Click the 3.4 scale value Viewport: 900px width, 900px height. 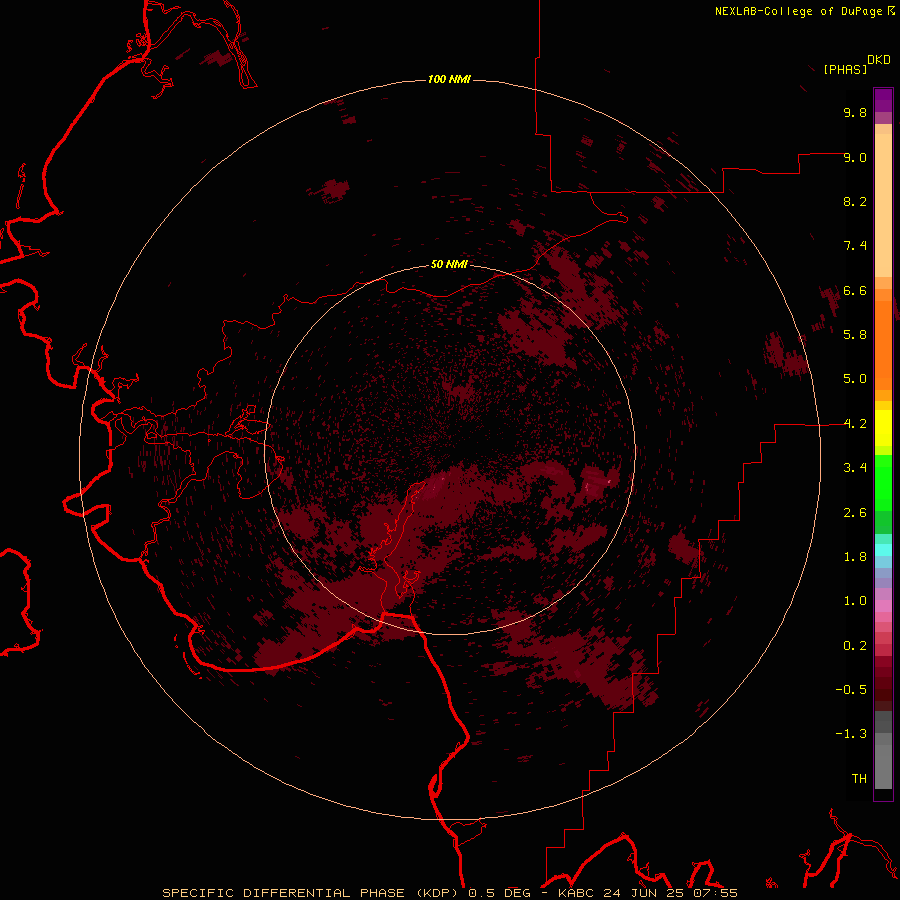(855, 468)
